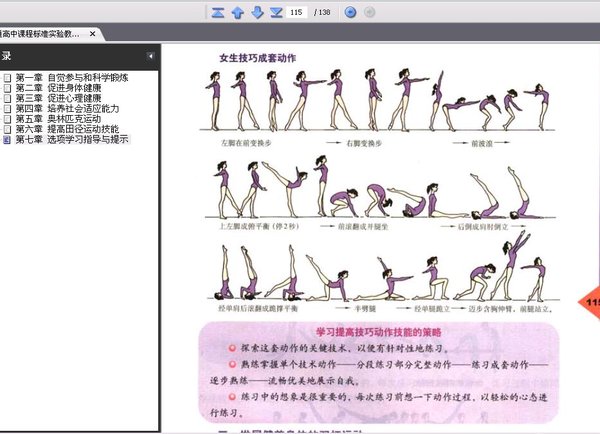This screenshot has width=600, height=434.
Task: Expand the 第七章 bookmark node icon
Action: 7,140
